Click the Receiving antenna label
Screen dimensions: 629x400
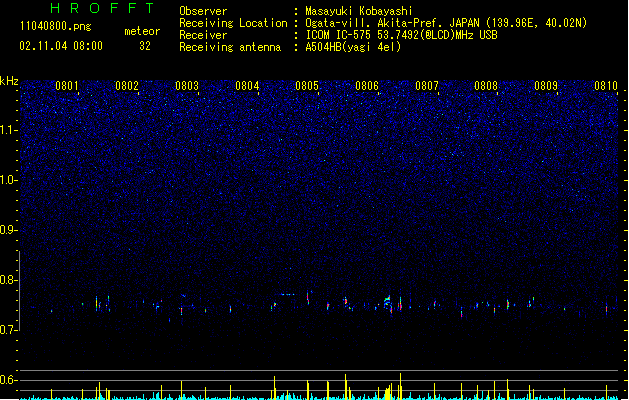pos(230,47)
